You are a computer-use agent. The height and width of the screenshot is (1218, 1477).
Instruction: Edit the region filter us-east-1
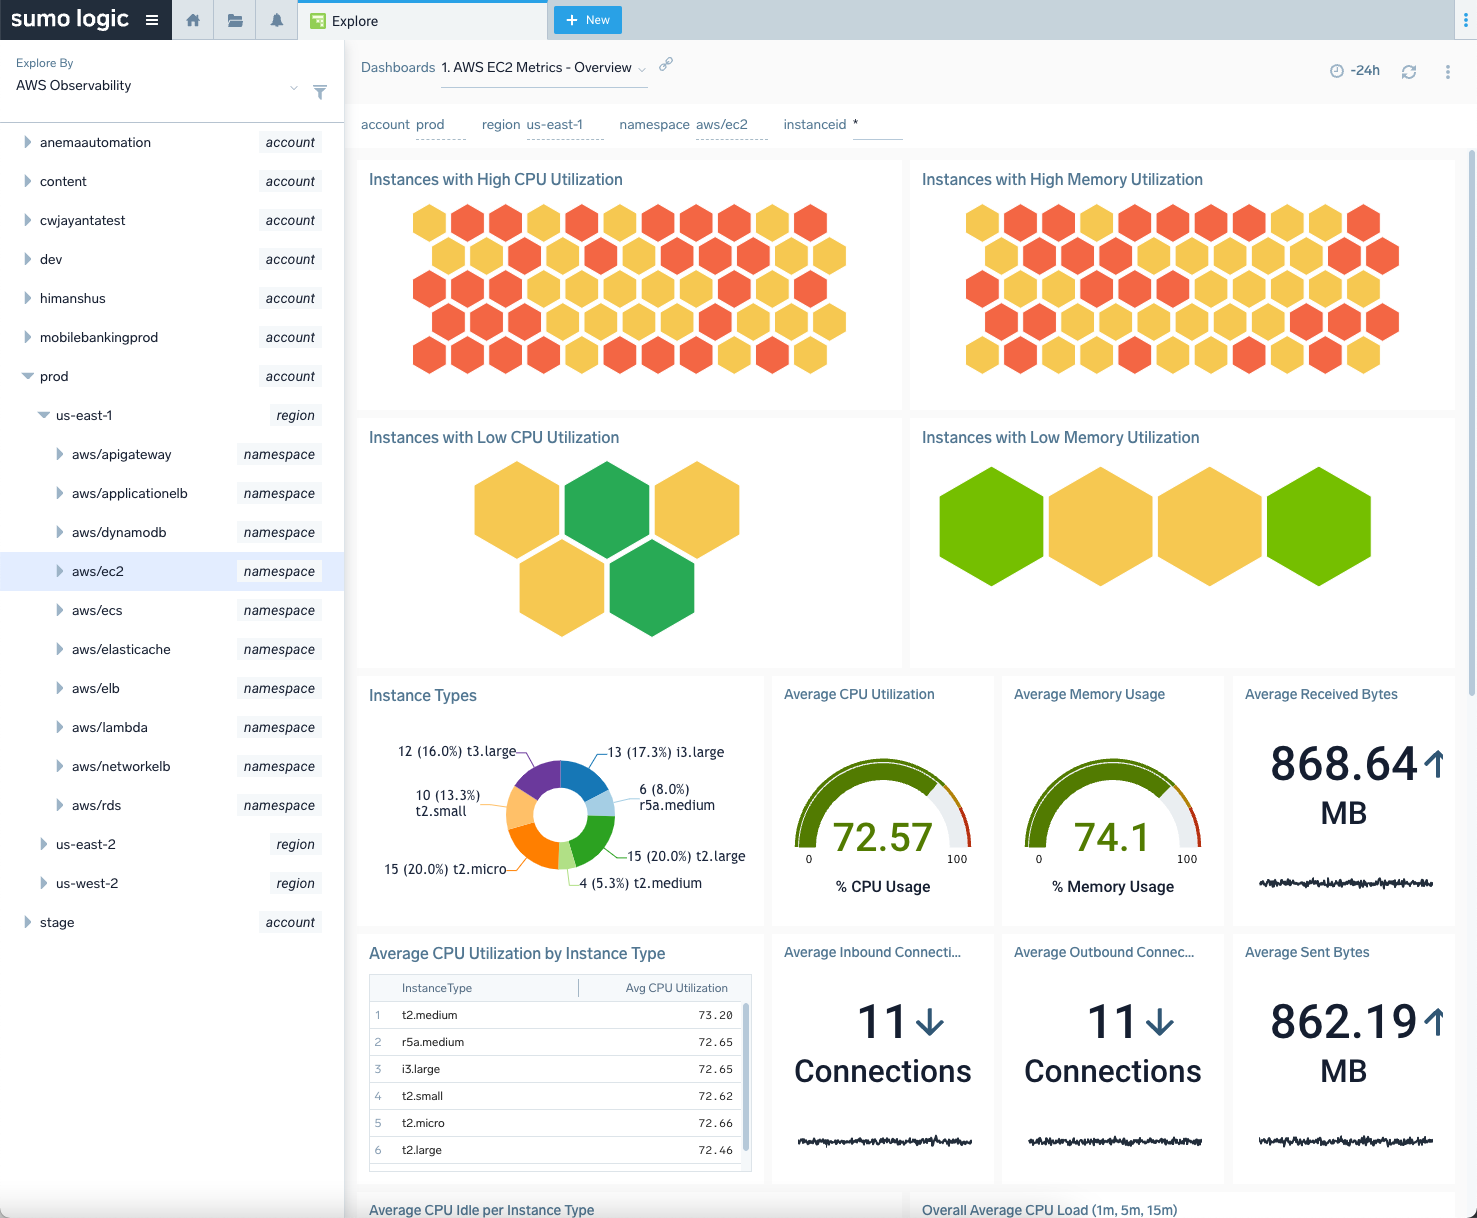coord(564,125)
